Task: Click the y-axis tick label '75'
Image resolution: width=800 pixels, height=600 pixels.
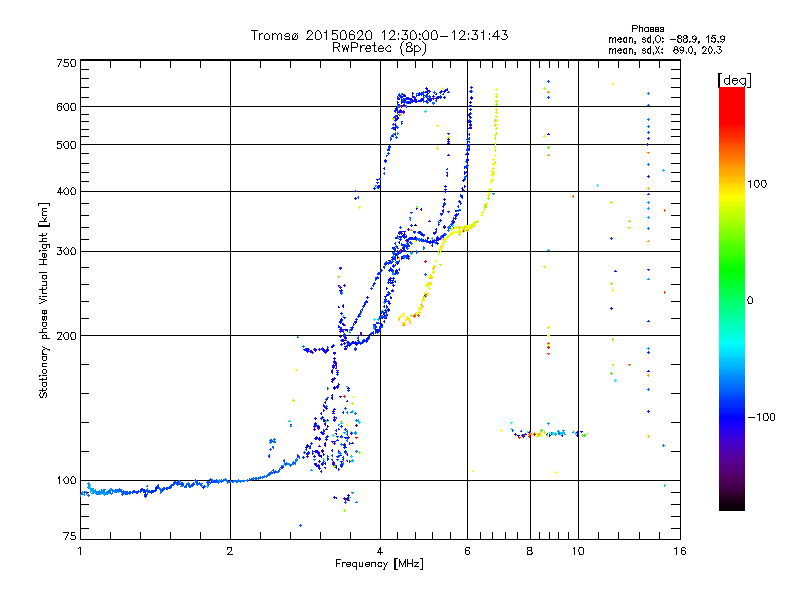Action: click(x=70, y=536)
